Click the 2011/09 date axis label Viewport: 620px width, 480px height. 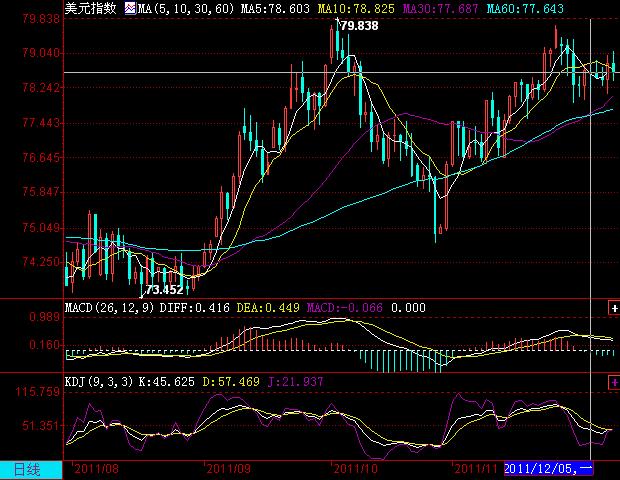(229, 469)
